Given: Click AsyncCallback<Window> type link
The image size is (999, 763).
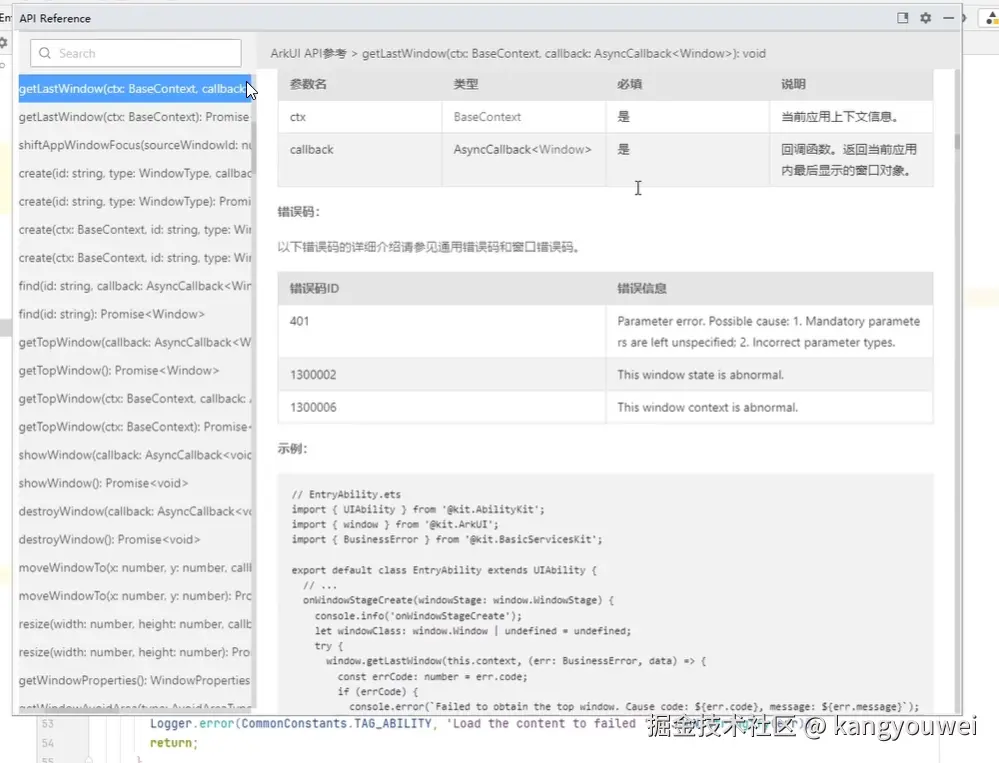Looking at the screenshot, I should pos(522,149).
